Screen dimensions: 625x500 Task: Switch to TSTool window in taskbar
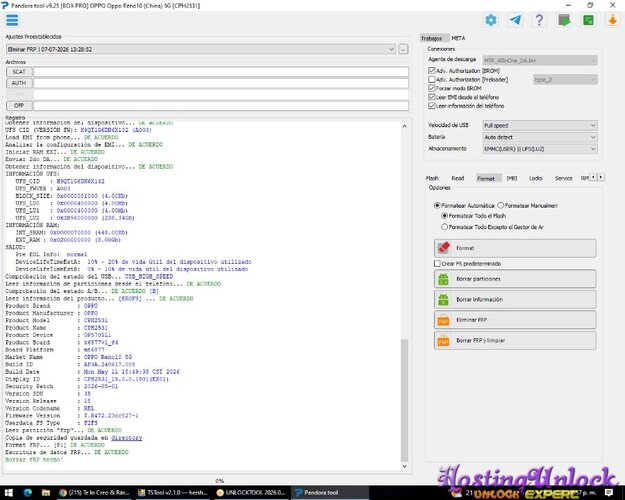tap(173, 493)
